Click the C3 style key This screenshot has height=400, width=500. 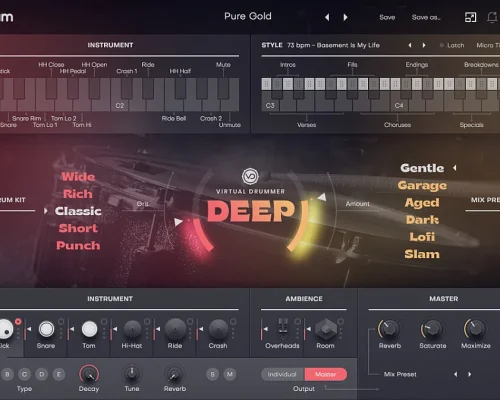click(x=270, y=101)
